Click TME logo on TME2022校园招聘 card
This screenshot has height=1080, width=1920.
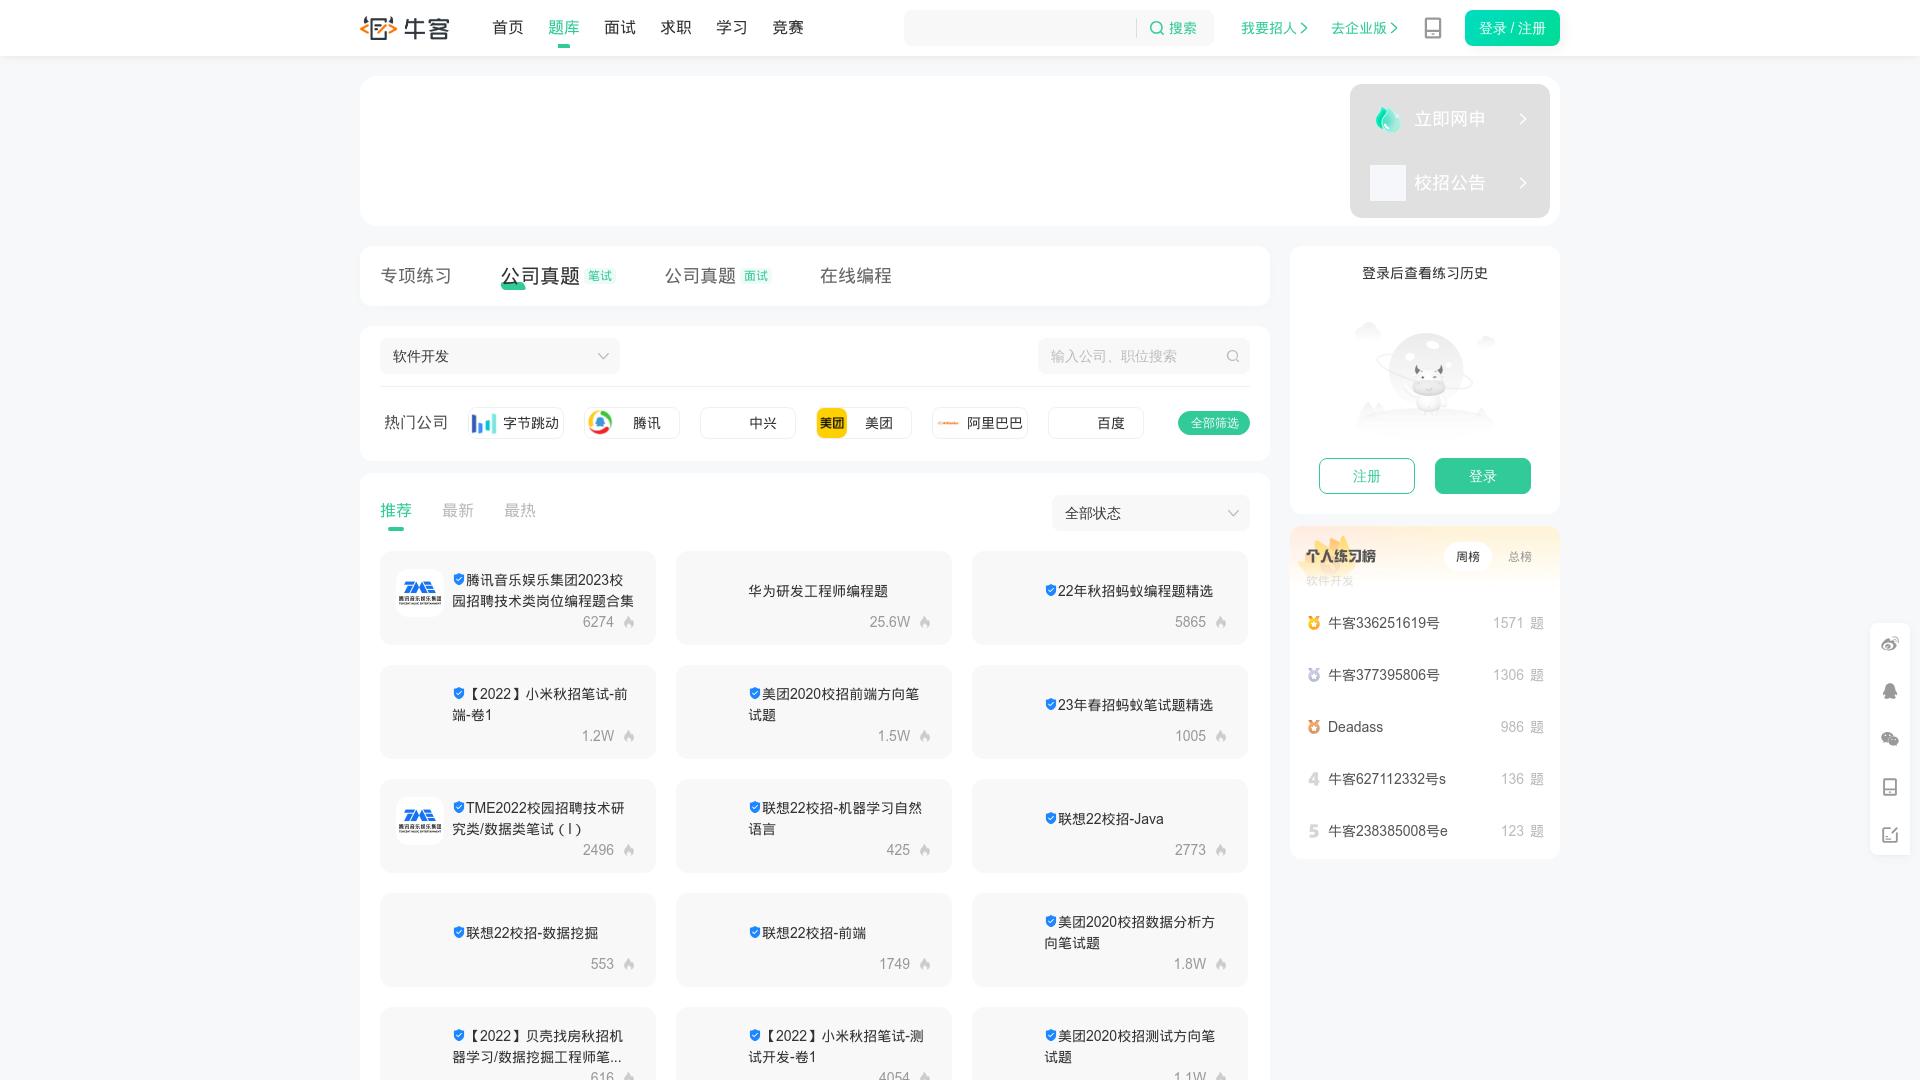[x=420, y=820]
